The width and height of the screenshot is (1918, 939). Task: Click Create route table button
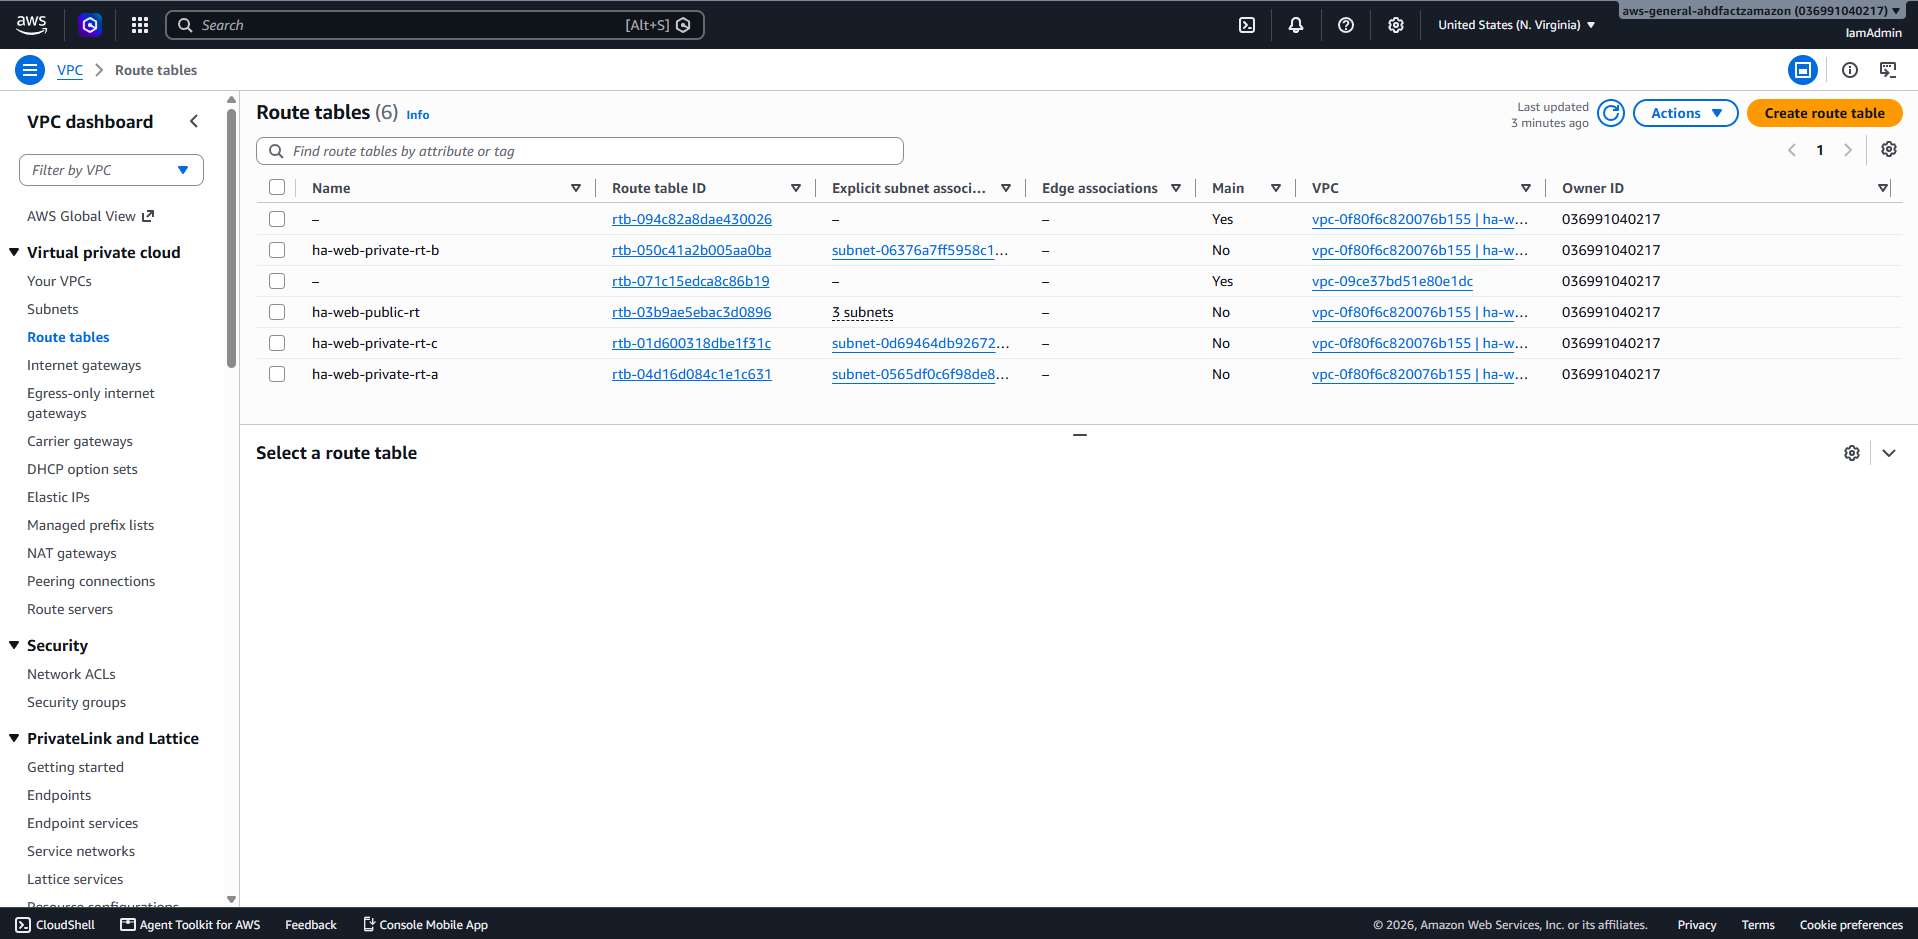click(1824, 113)
